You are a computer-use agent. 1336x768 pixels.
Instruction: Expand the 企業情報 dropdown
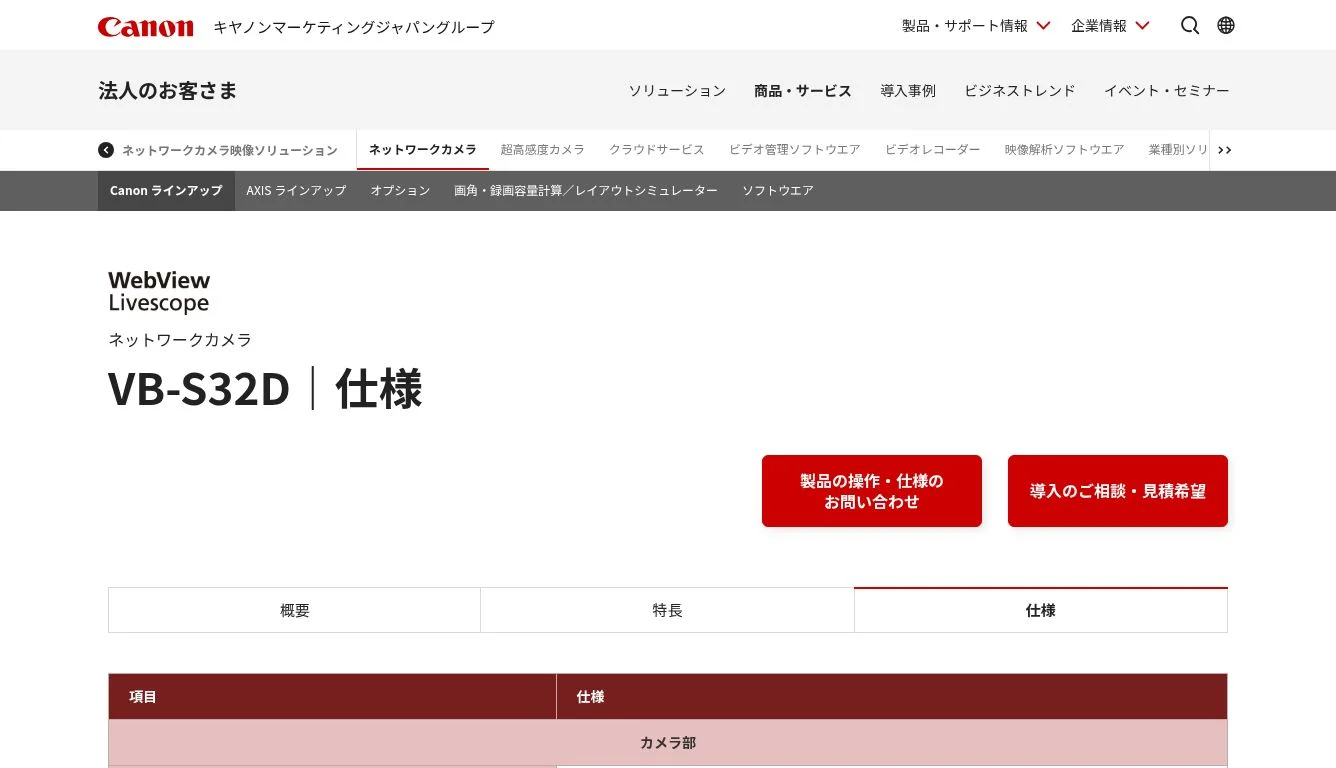click(1110, 26)
